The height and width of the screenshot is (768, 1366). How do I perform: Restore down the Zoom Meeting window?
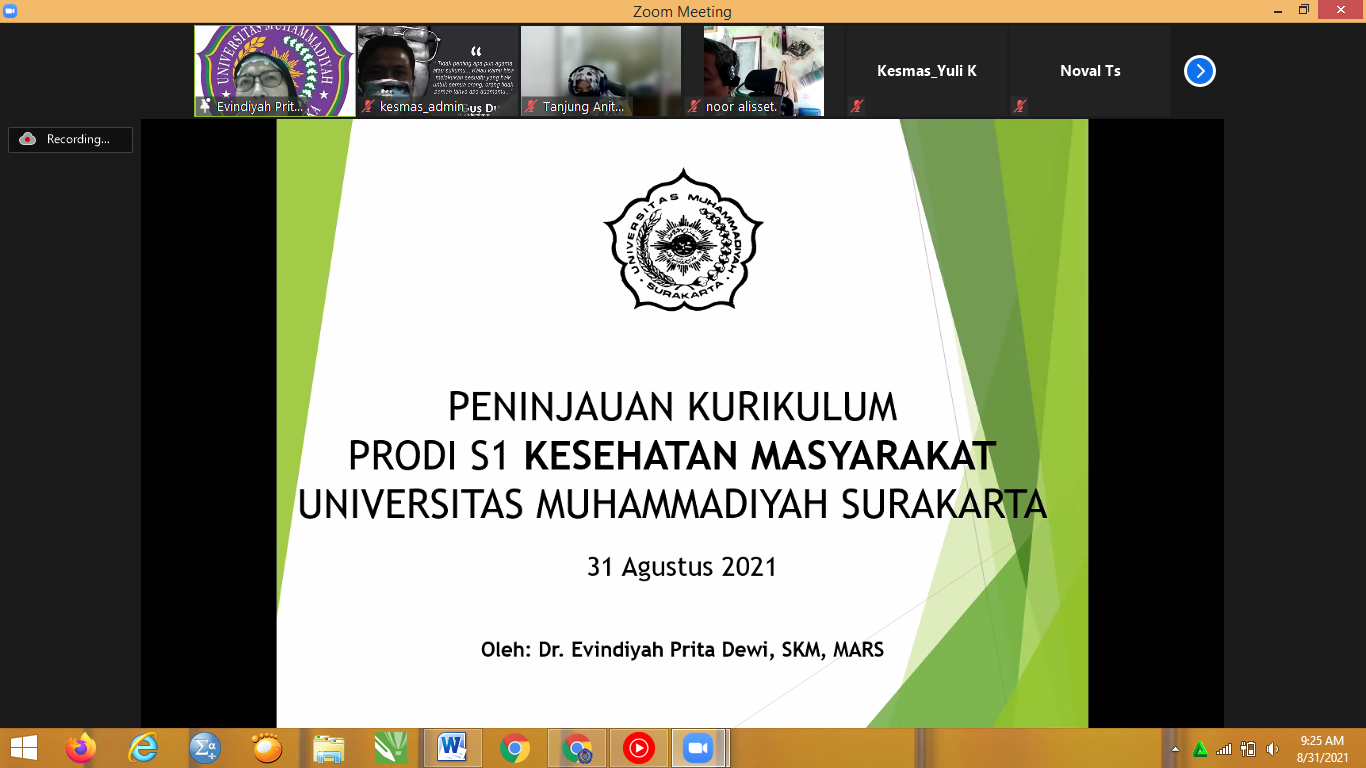pos(1303,10)
